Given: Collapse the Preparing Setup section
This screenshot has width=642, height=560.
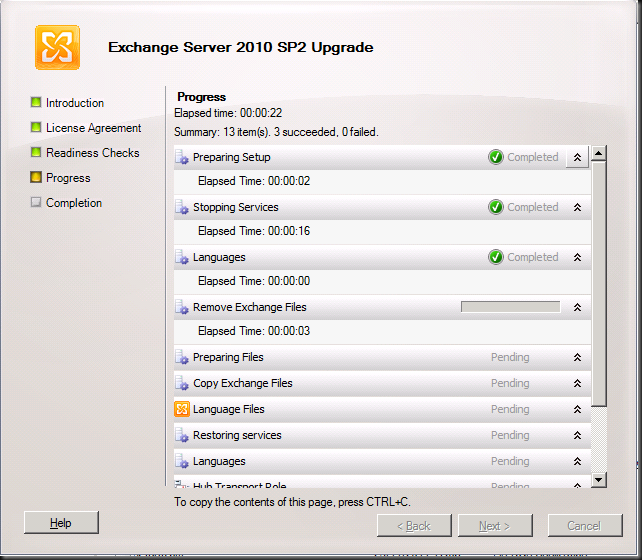Looking at the screenshot, I should (x=577, y=157).
